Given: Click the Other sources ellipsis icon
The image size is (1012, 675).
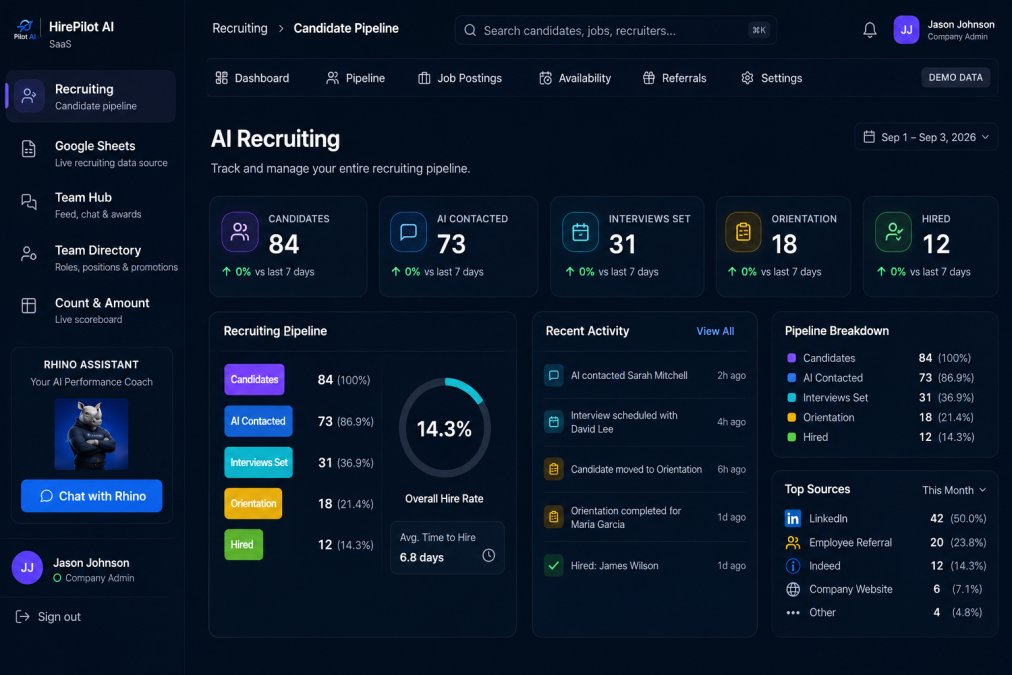Looking at the screenshot, I should 793,612.
